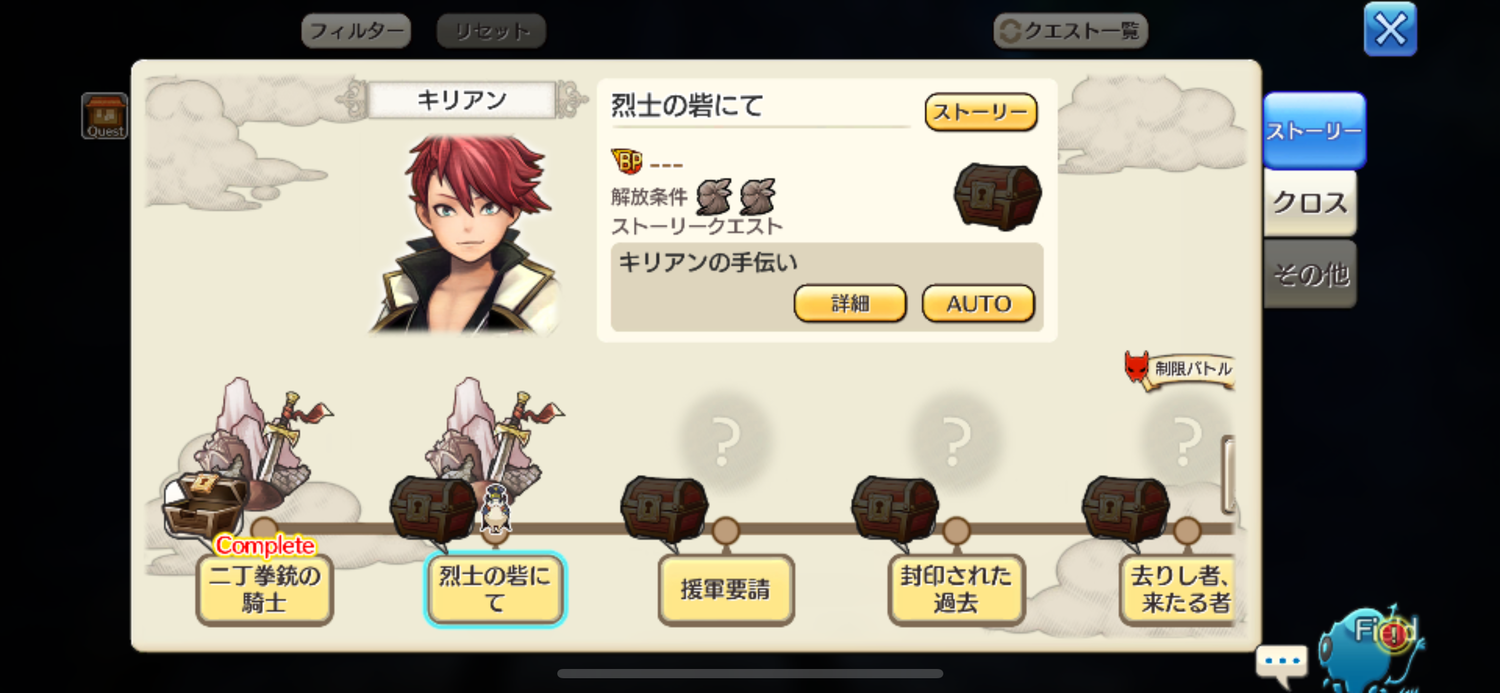
Task: Open the フィルター filter options
Action: (356, 30)
